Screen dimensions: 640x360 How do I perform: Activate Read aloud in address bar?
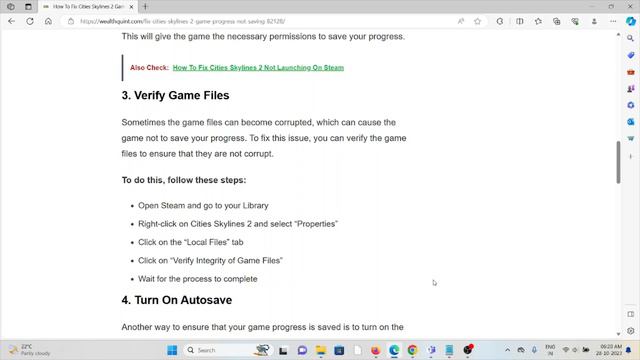tap(461, 21)
